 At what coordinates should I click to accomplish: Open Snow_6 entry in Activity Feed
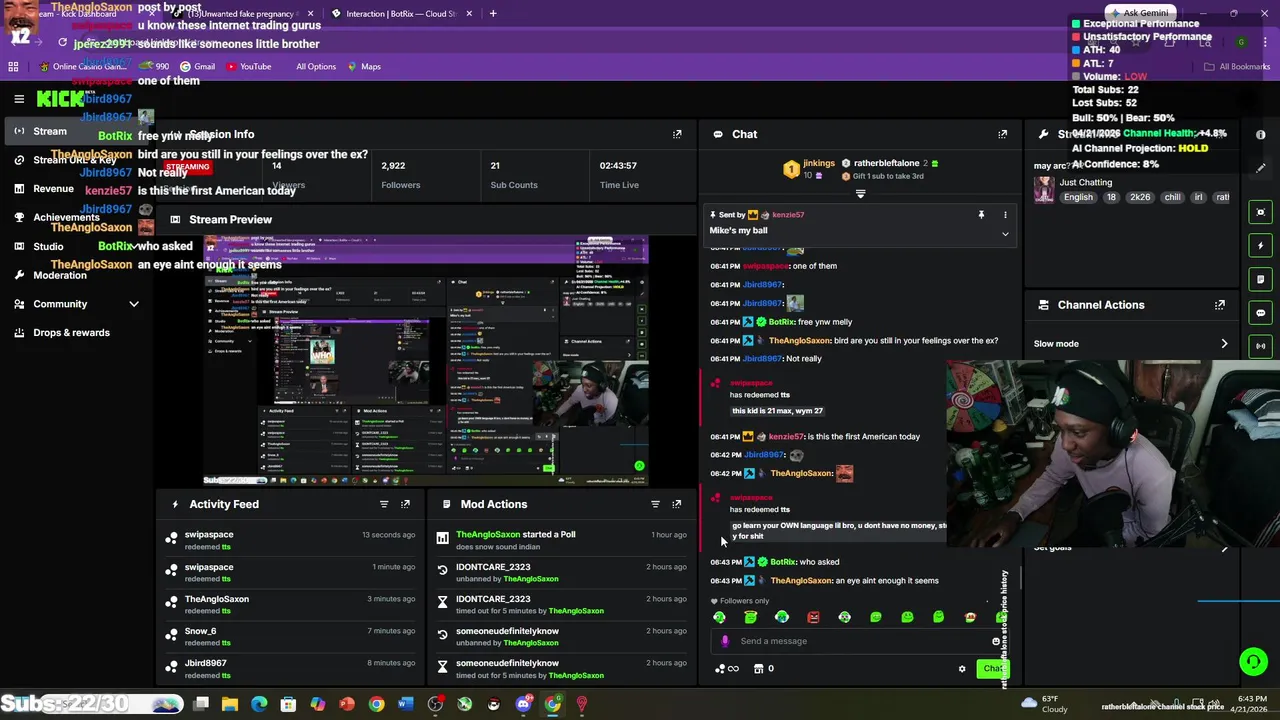290,637
